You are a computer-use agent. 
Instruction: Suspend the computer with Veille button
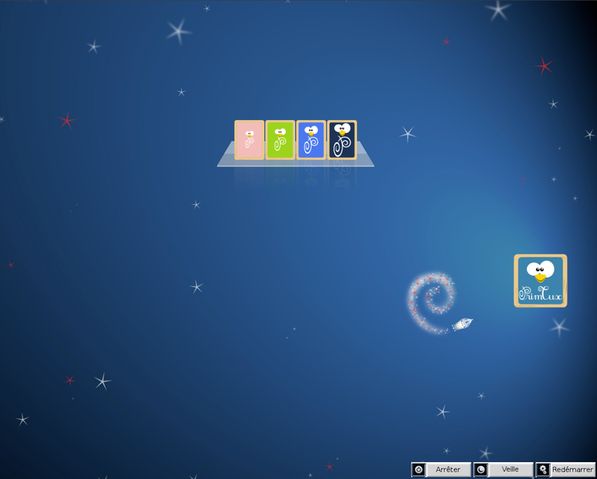point(503,469)
